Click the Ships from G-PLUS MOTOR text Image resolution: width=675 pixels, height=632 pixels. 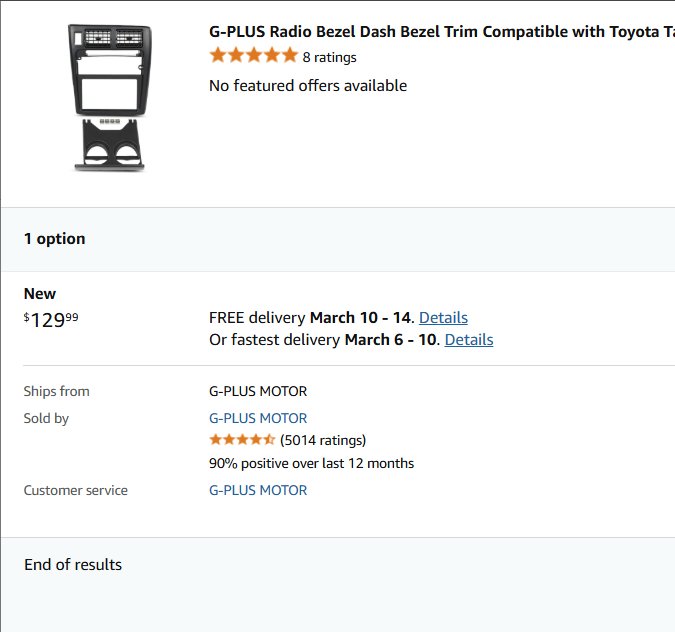pos(258,391)
